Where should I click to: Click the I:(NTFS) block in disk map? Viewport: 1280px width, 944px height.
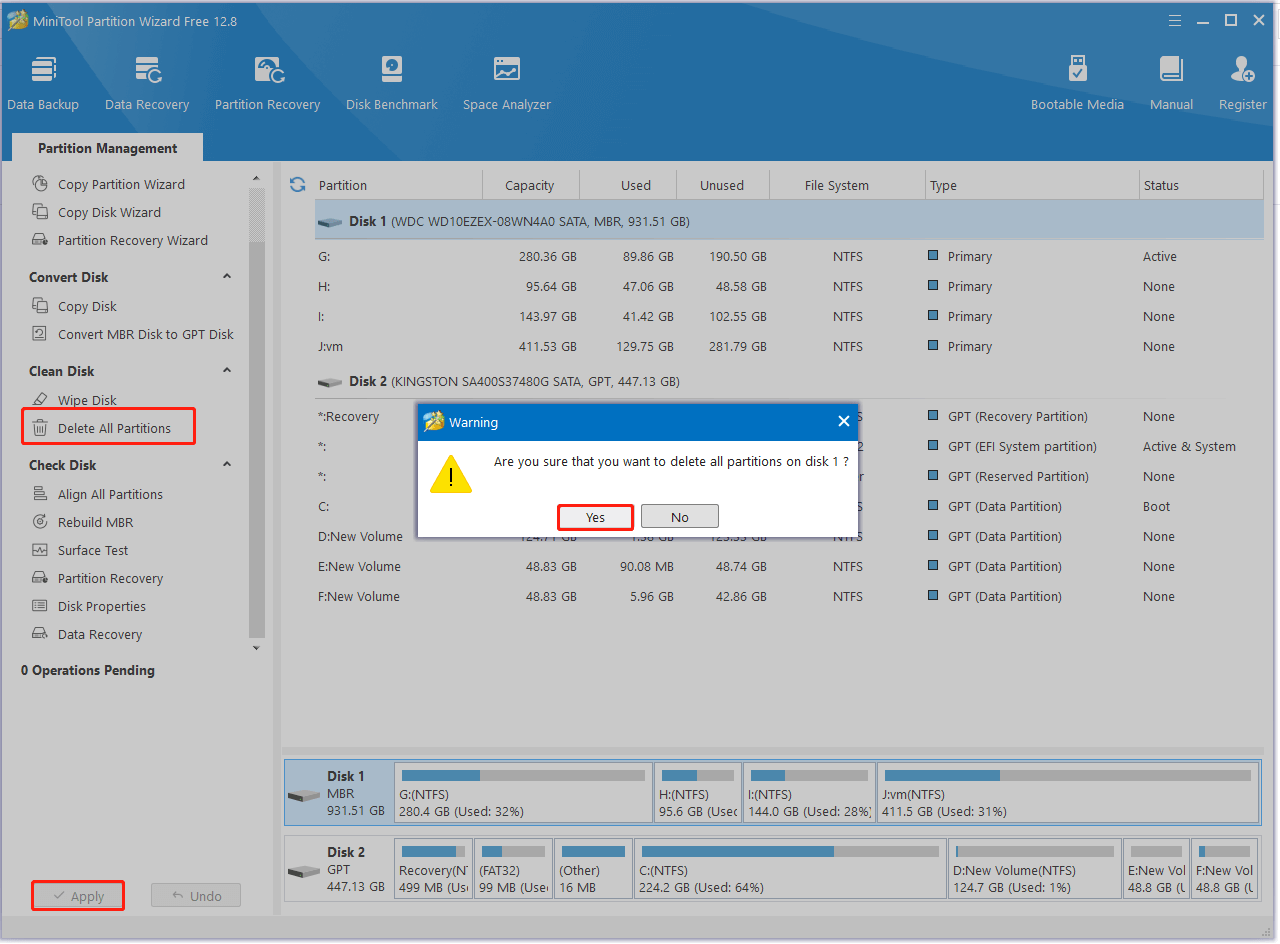[x=809, y=793]
